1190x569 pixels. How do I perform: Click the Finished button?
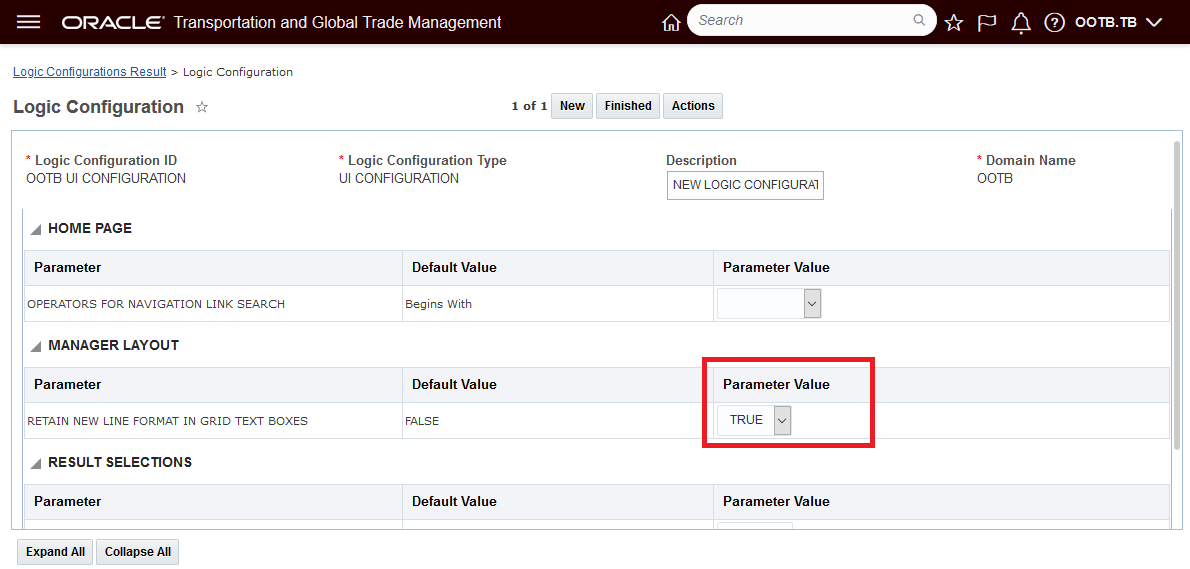point(628,106)
